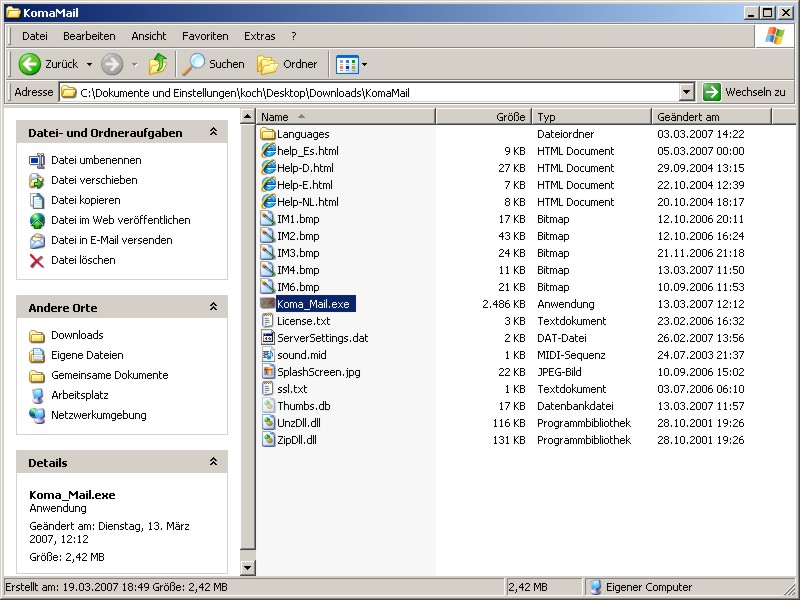The height and width of the screenshot is (600, 800).
Task: Select the ssl.txt file name
Action: click(292, 389)
